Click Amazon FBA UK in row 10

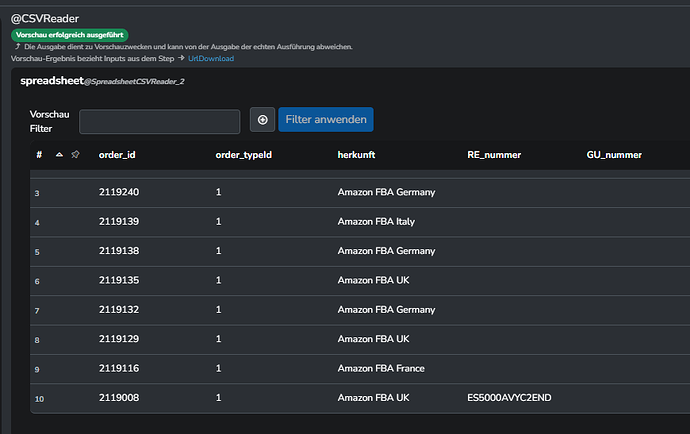point(374,398)
